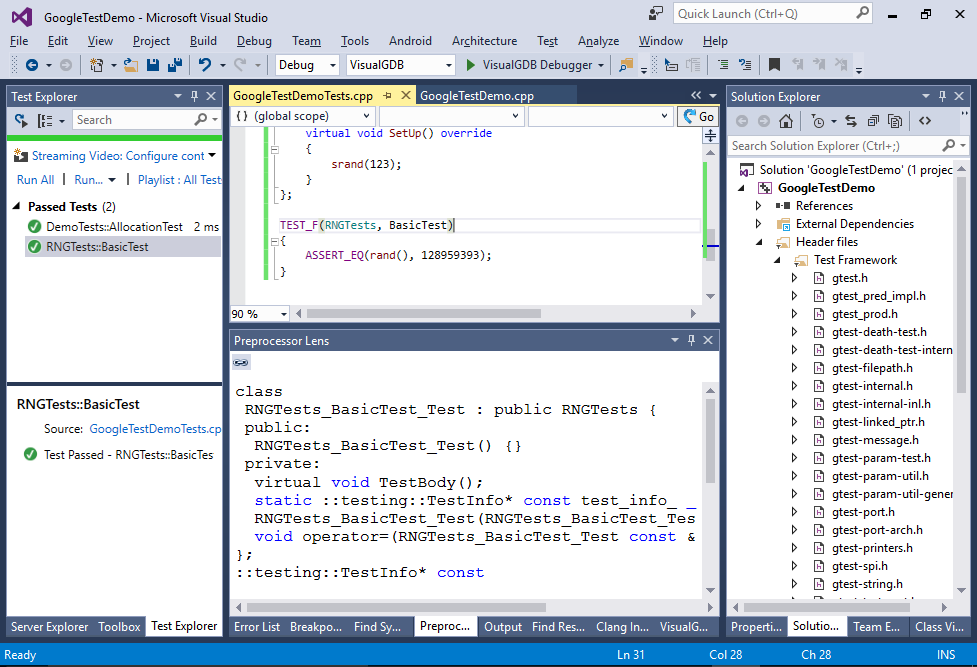This screenshot has height=667, width=977.
Task: Switch to the Server Explorer tab
Action: (x=49, y=627)
